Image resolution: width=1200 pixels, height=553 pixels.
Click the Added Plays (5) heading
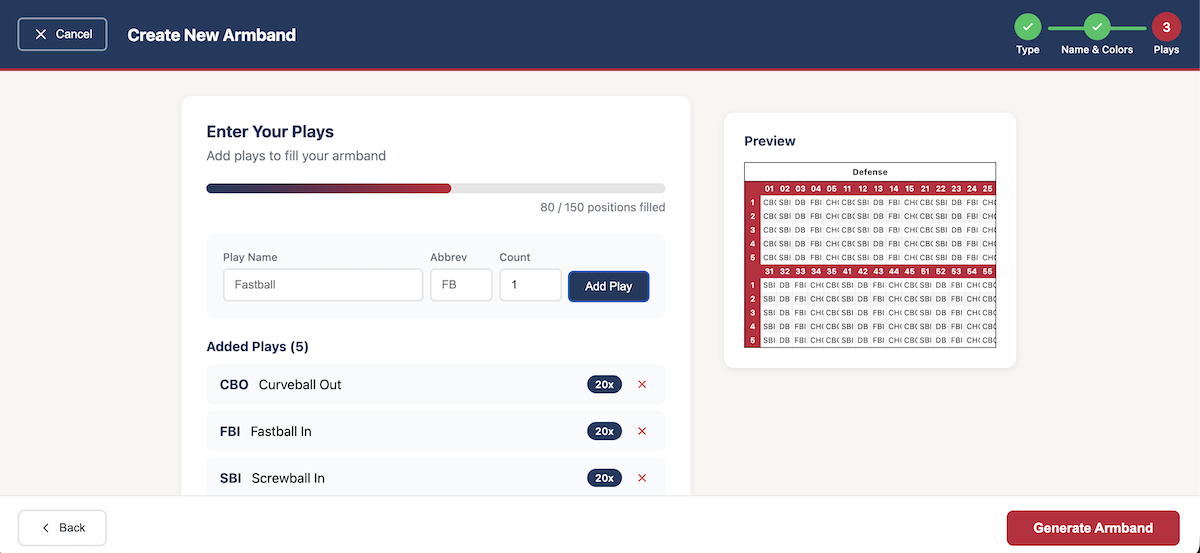(257, 347)
